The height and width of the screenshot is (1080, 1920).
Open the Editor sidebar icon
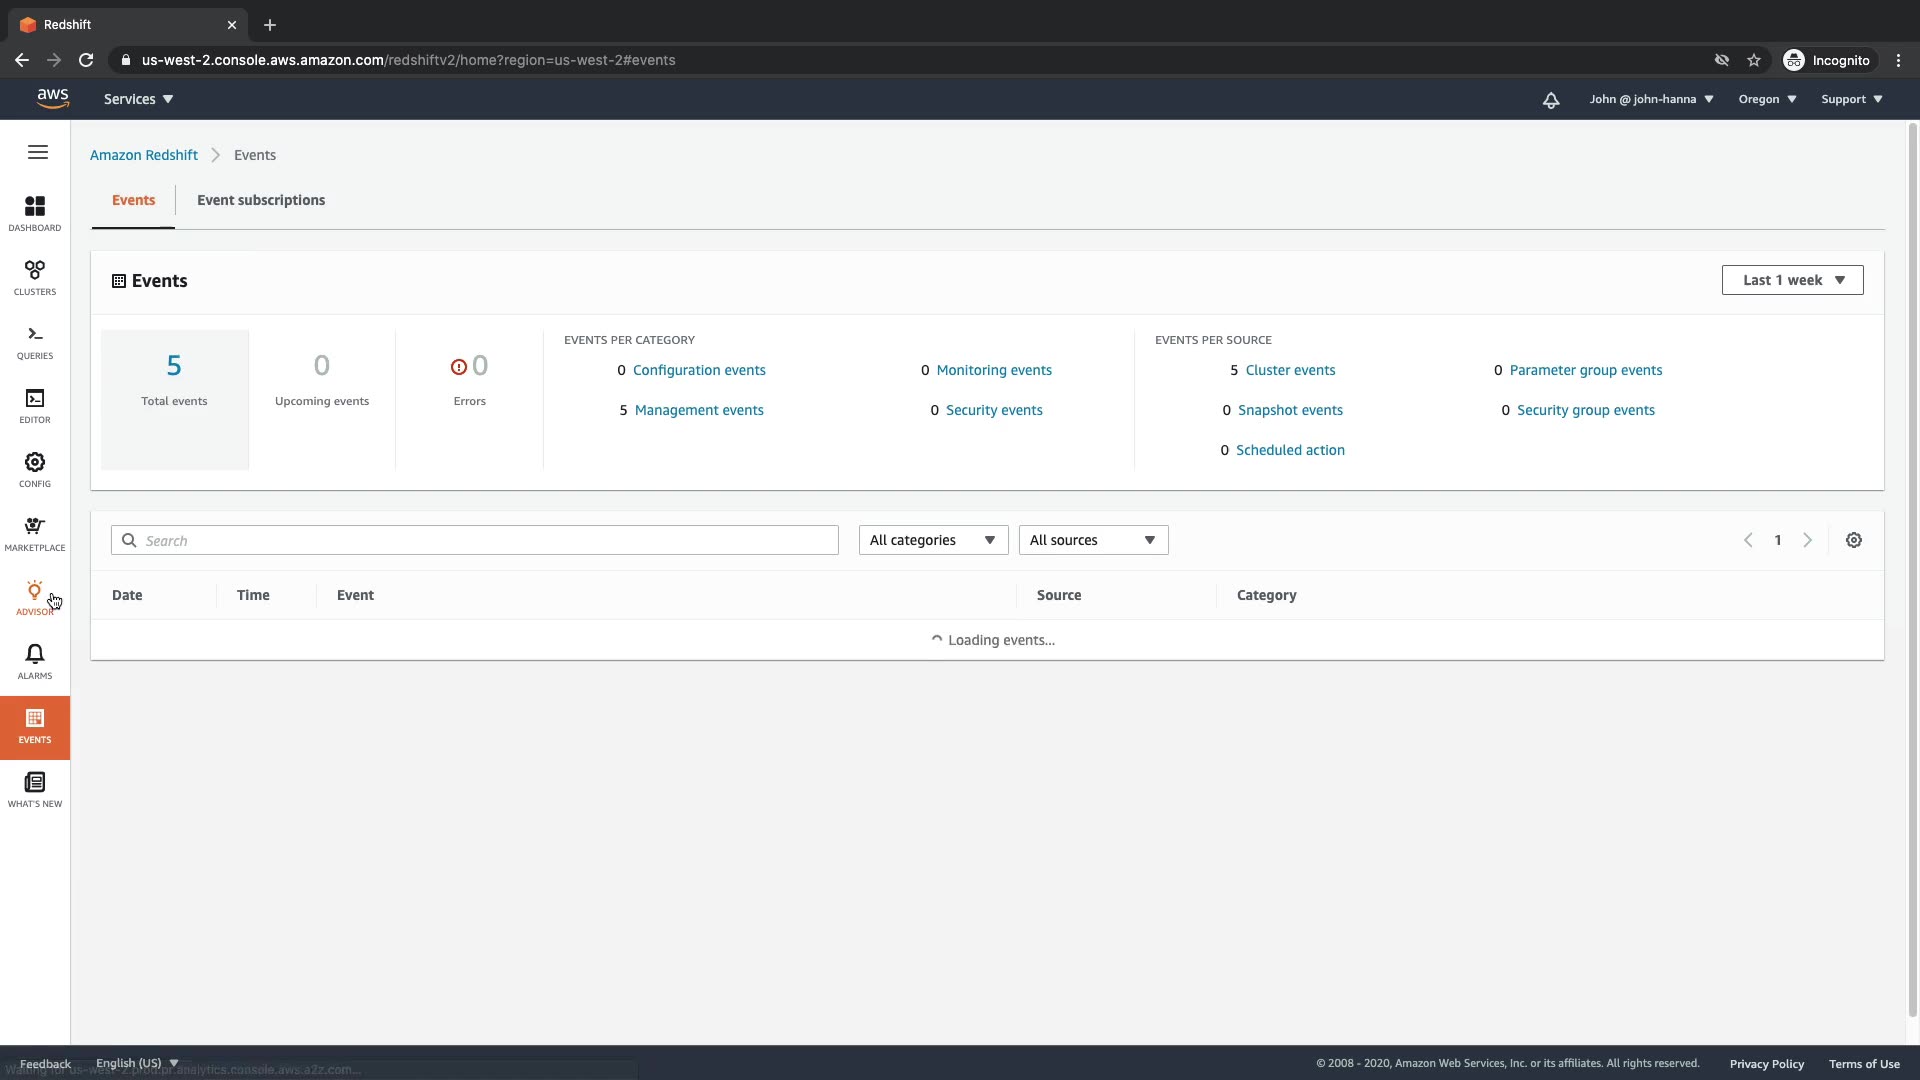tap(35, 405)
